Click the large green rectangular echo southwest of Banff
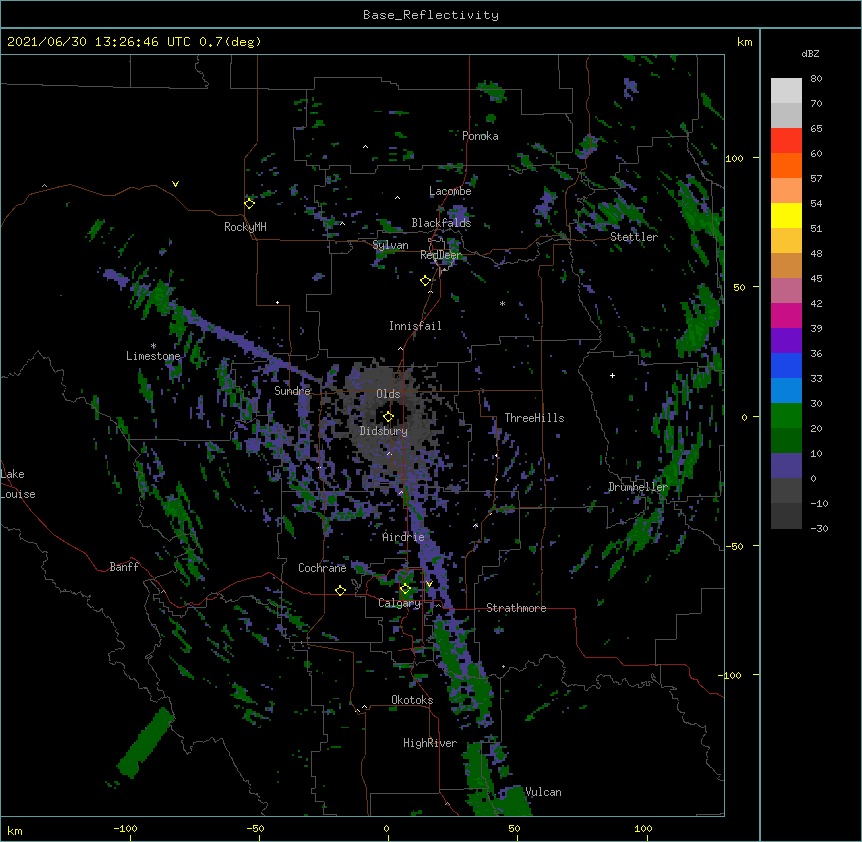 click(x=145, y=743)
